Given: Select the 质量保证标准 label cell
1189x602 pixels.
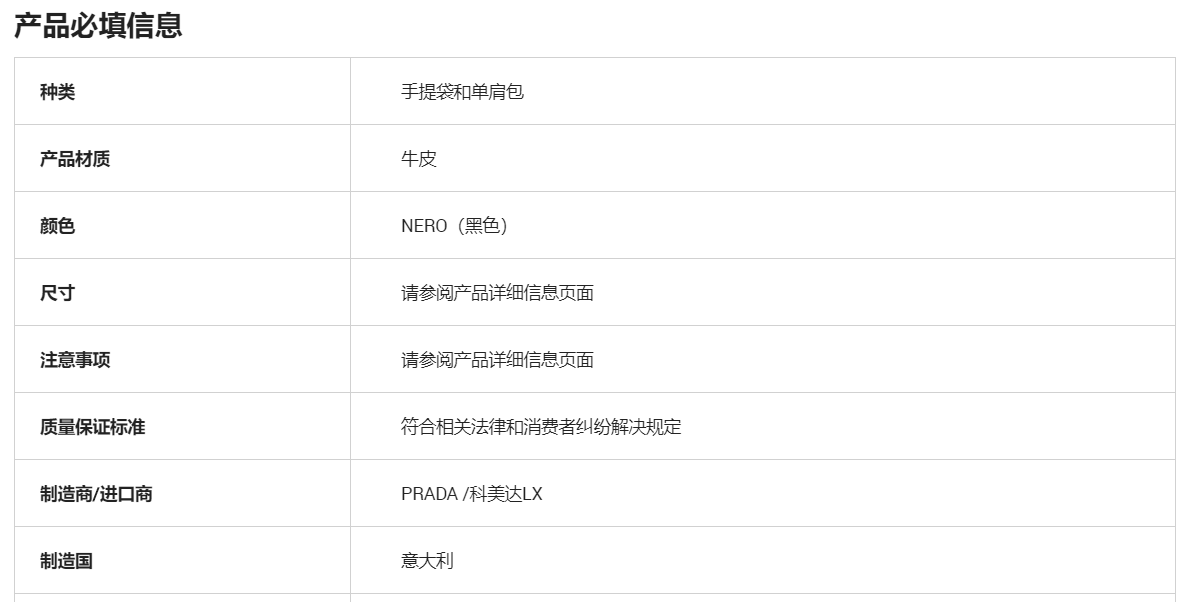Looking at the screenshot, I should 92,427.
